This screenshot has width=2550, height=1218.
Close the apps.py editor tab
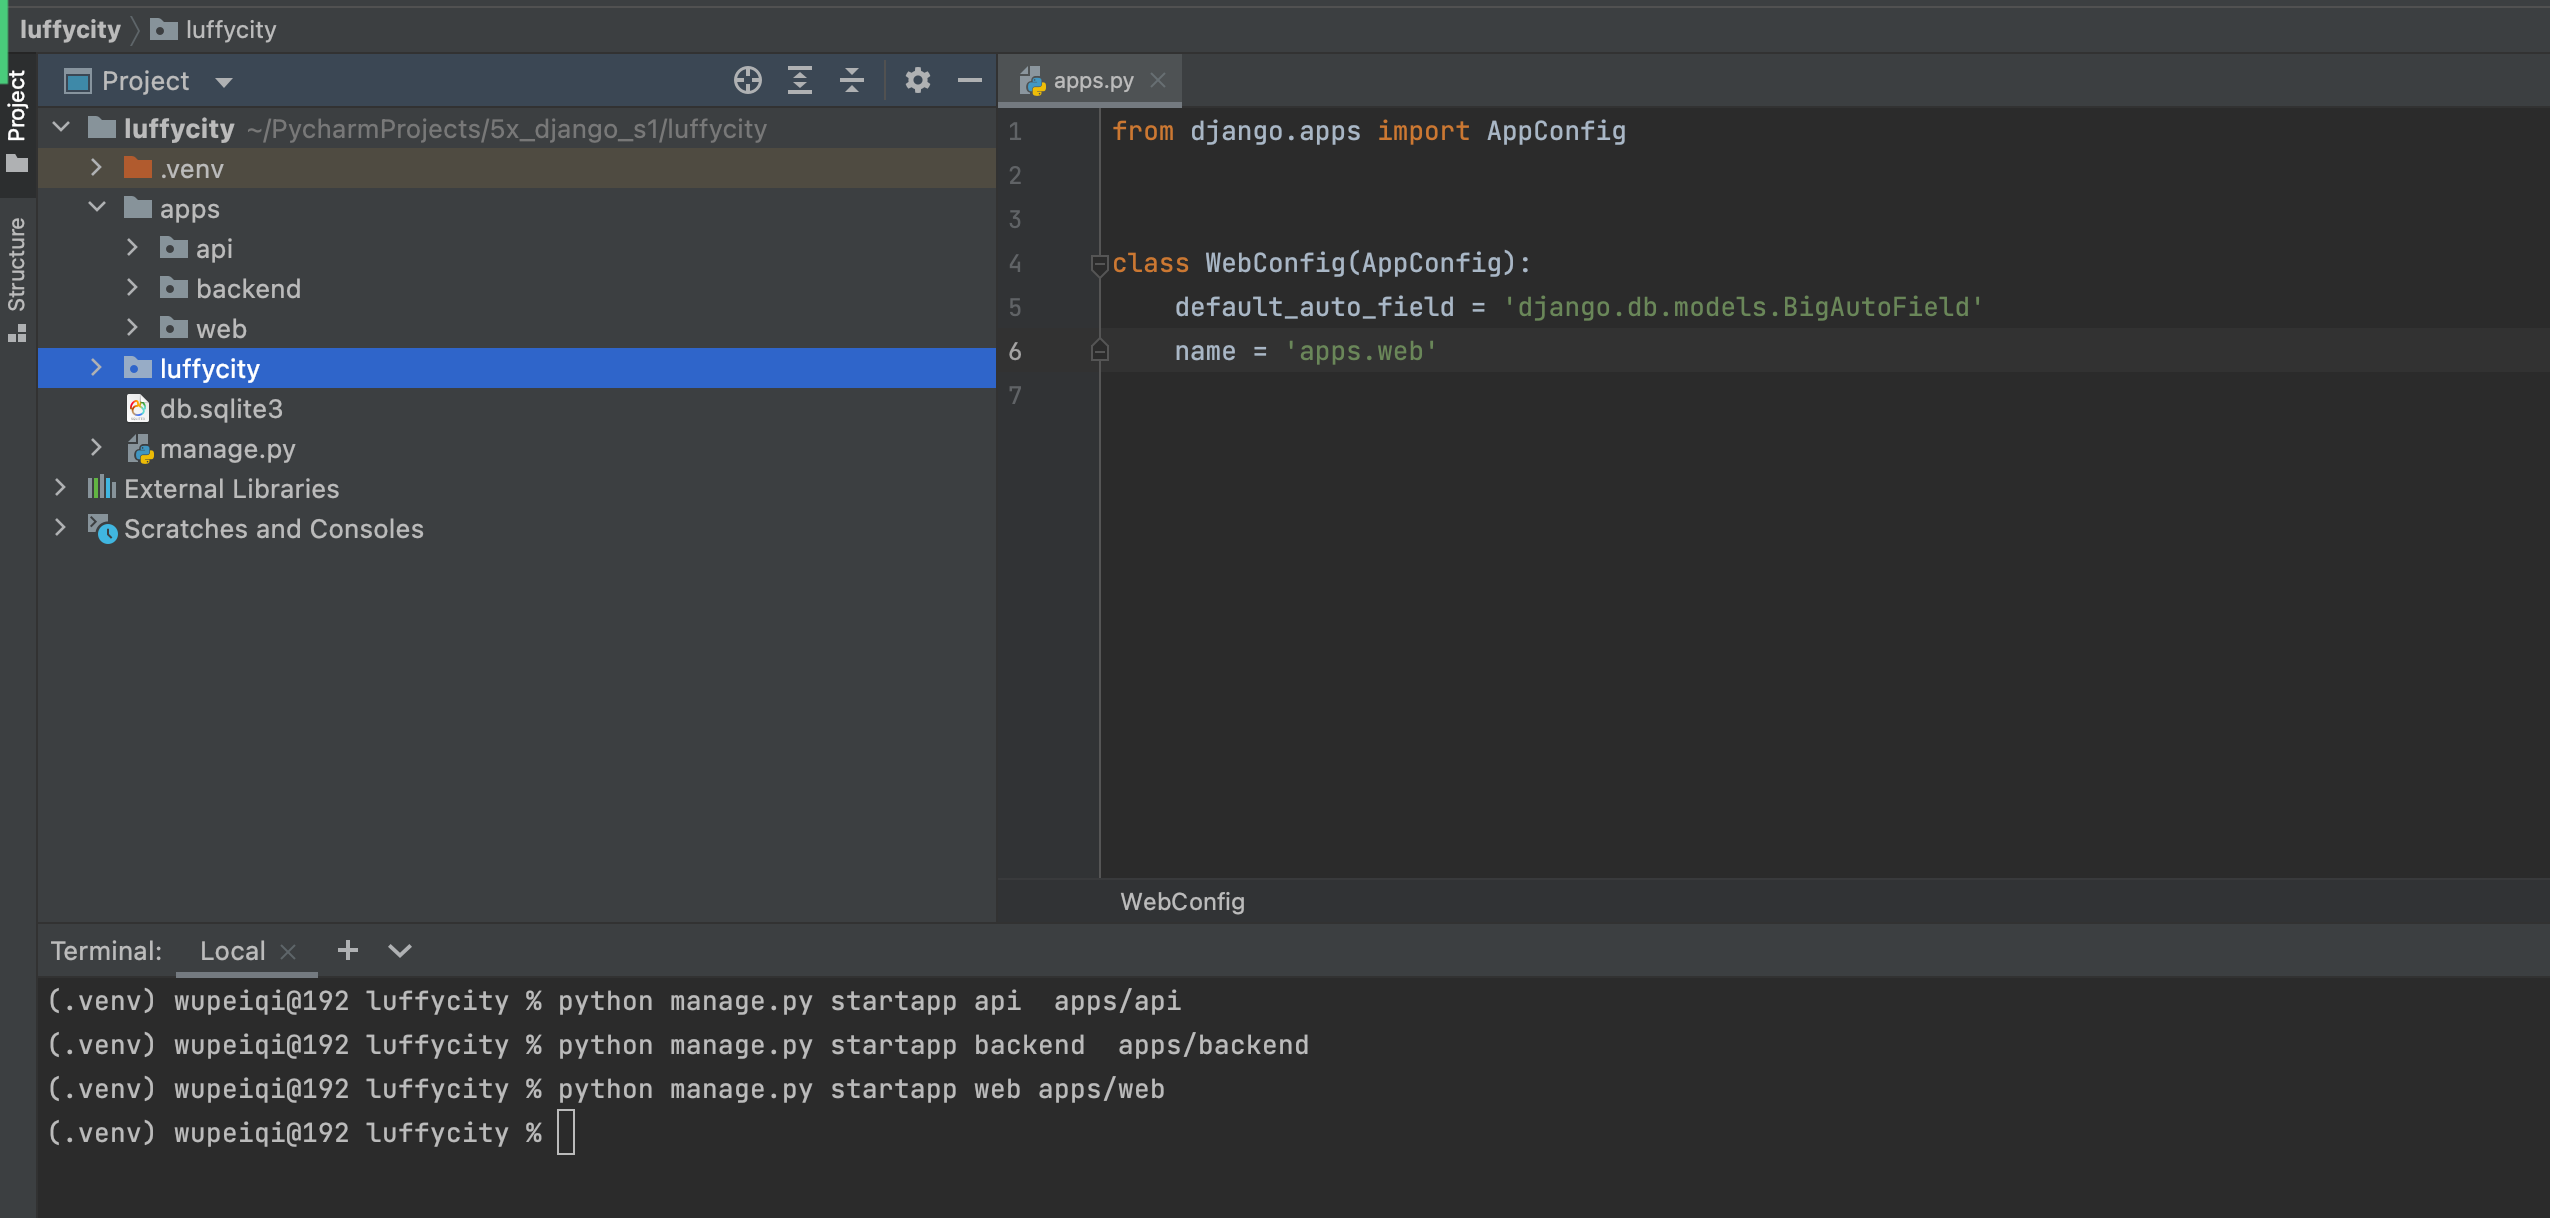click(1158, 80)
